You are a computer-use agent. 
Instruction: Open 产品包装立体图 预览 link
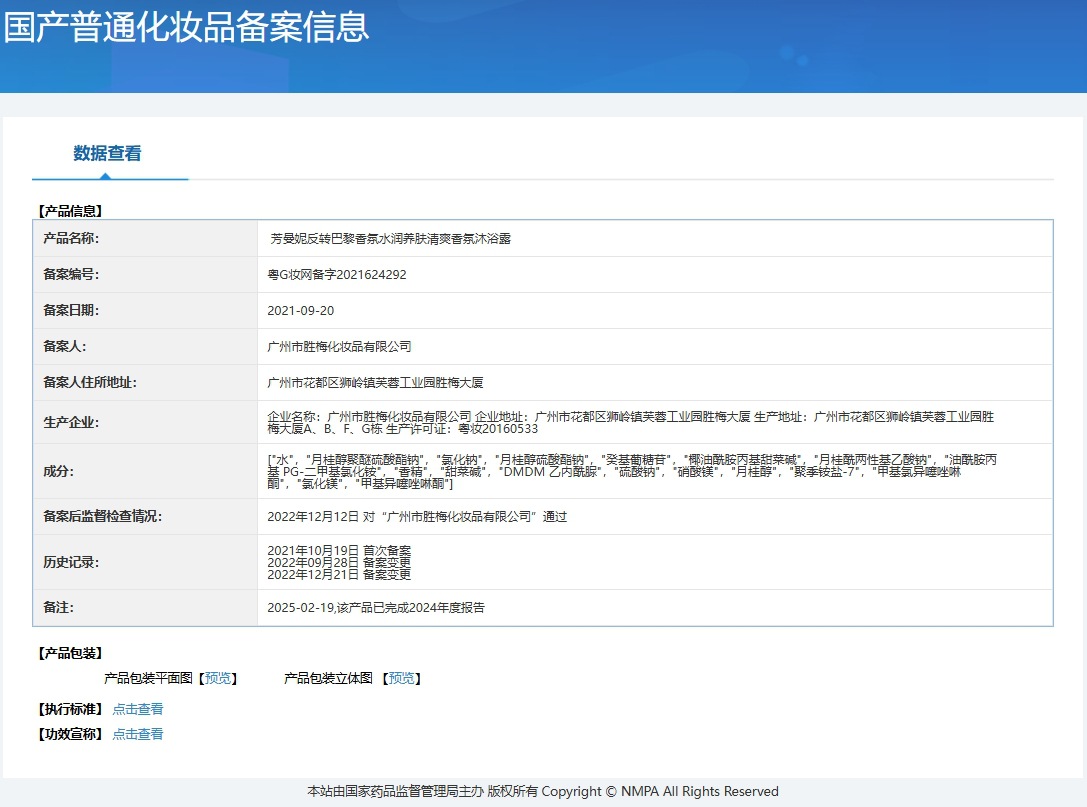tap(402, 678)
